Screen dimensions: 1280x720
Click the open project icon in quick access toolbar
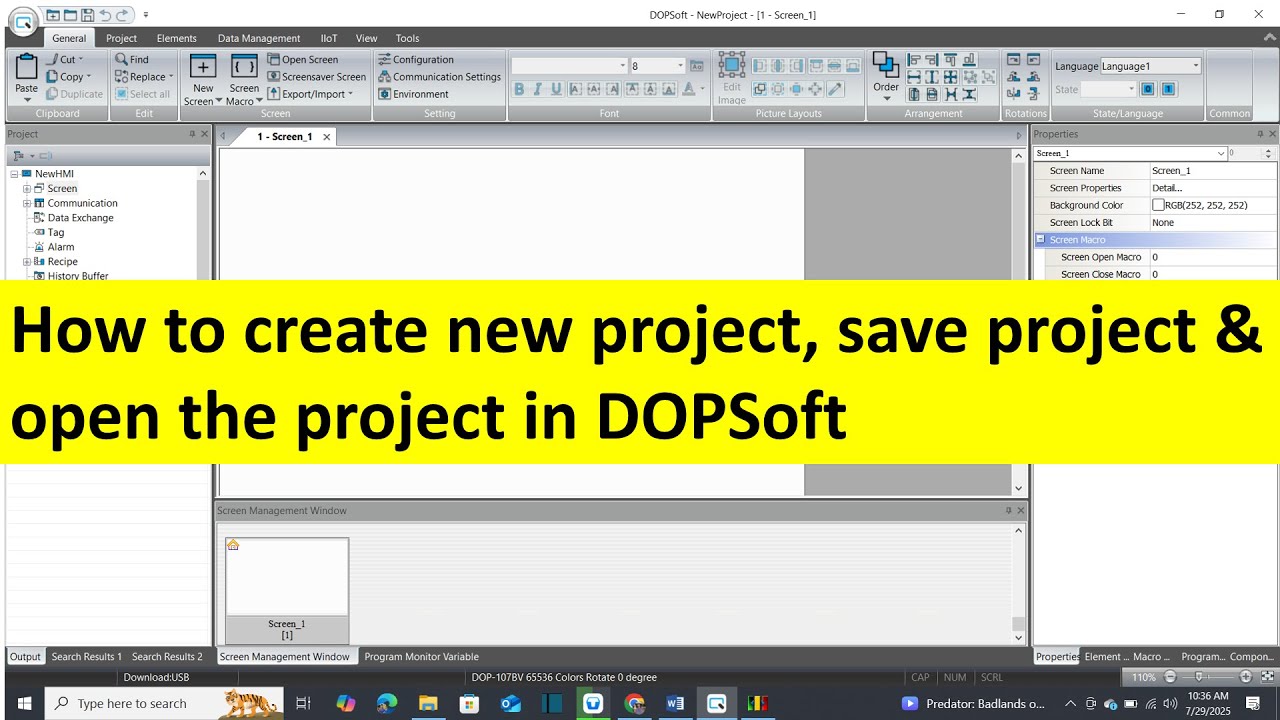(70, 15)
